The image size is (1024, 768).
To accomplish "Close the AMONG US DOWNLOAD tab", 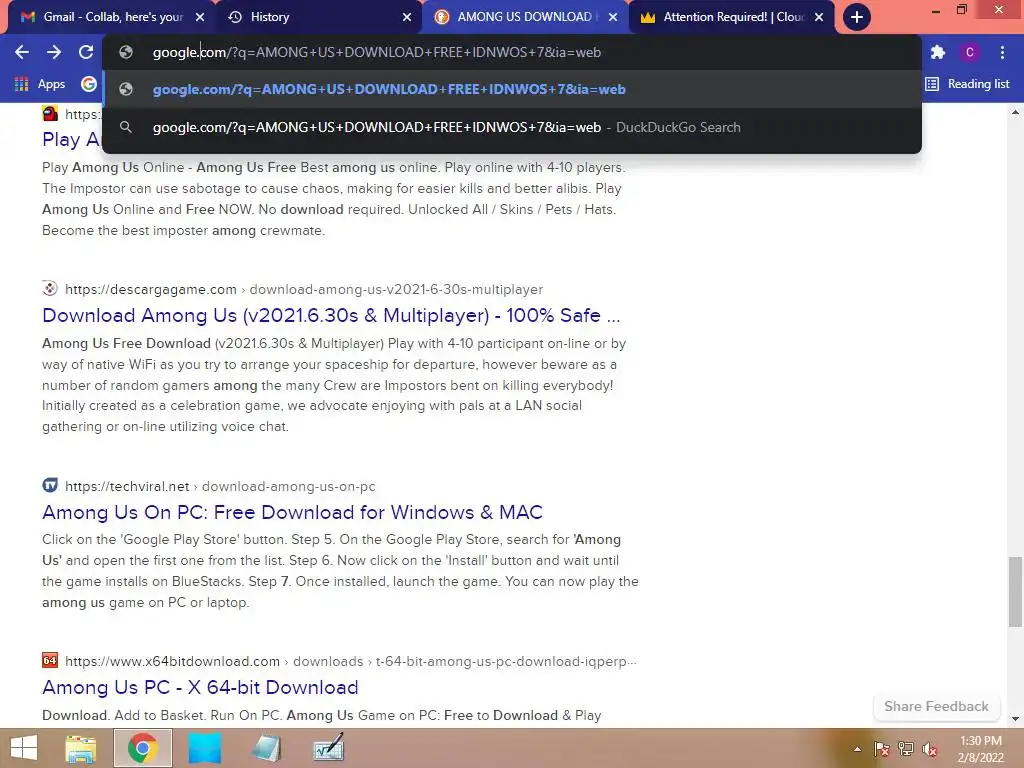I will [613, 17].
